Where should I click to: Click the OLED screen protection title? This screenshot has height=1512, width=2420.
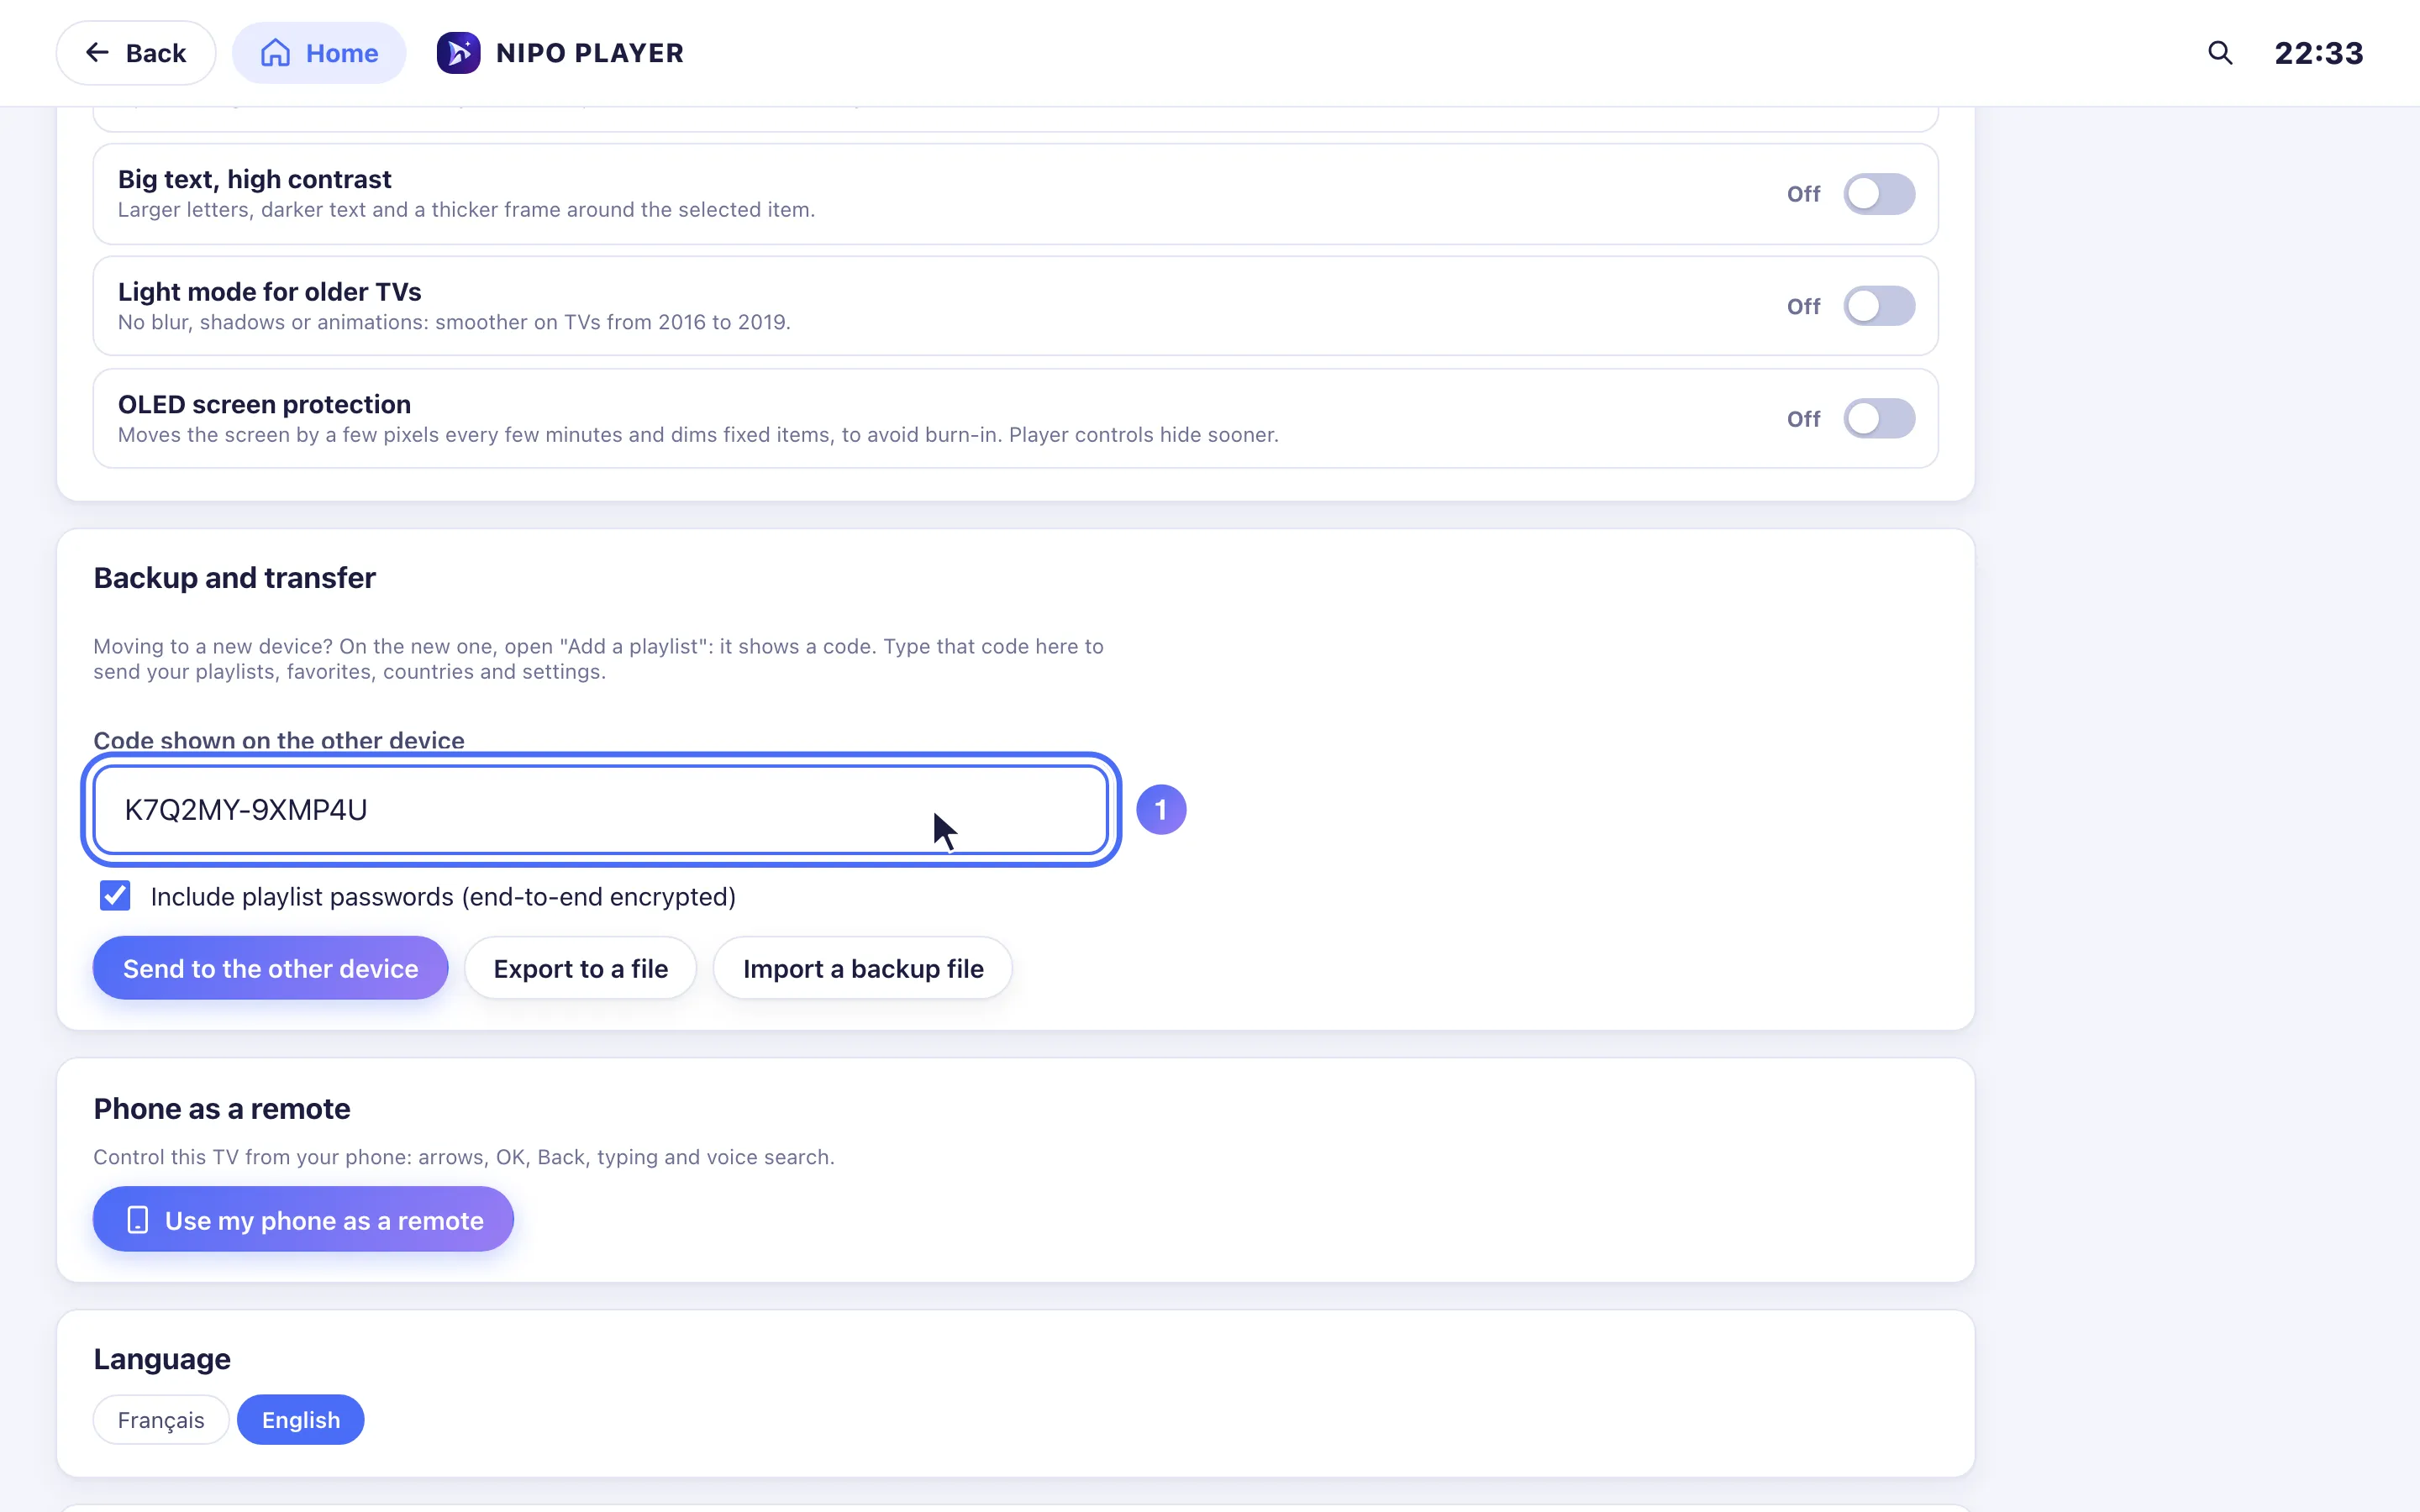pos(264,404)
